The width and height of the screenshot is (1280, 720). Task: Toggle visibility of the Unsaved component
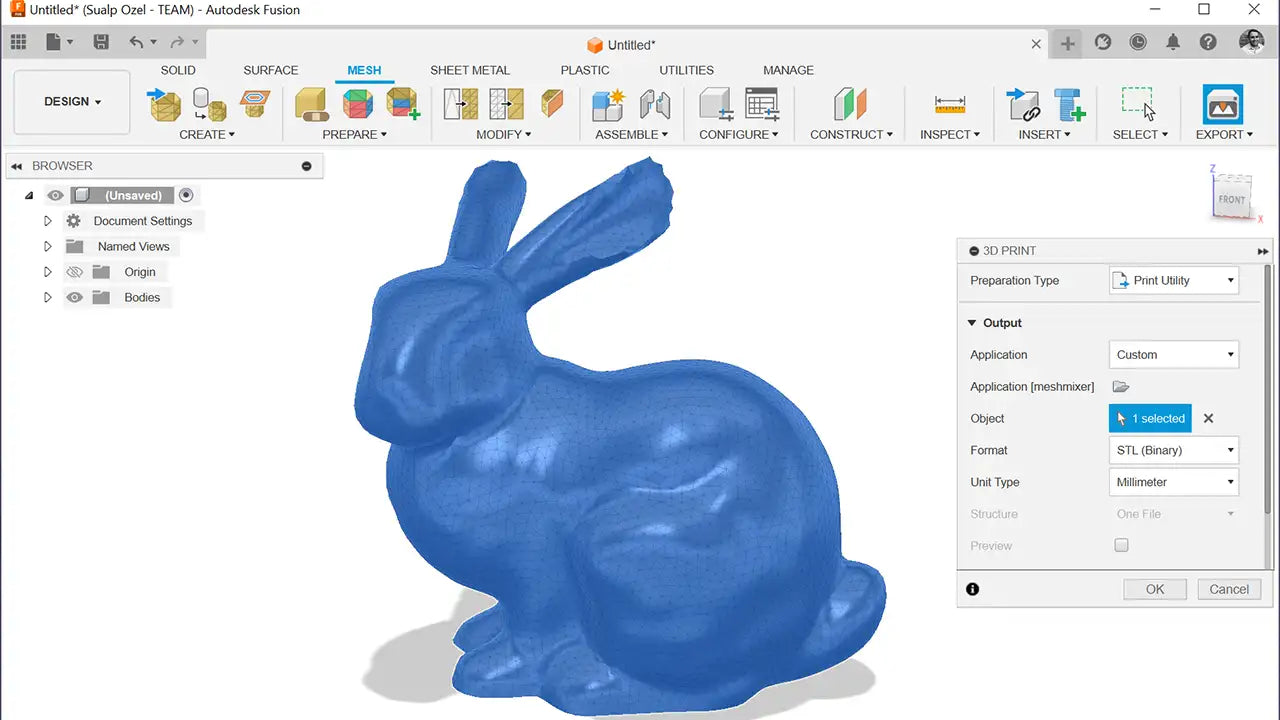click(x=55, y=195)
